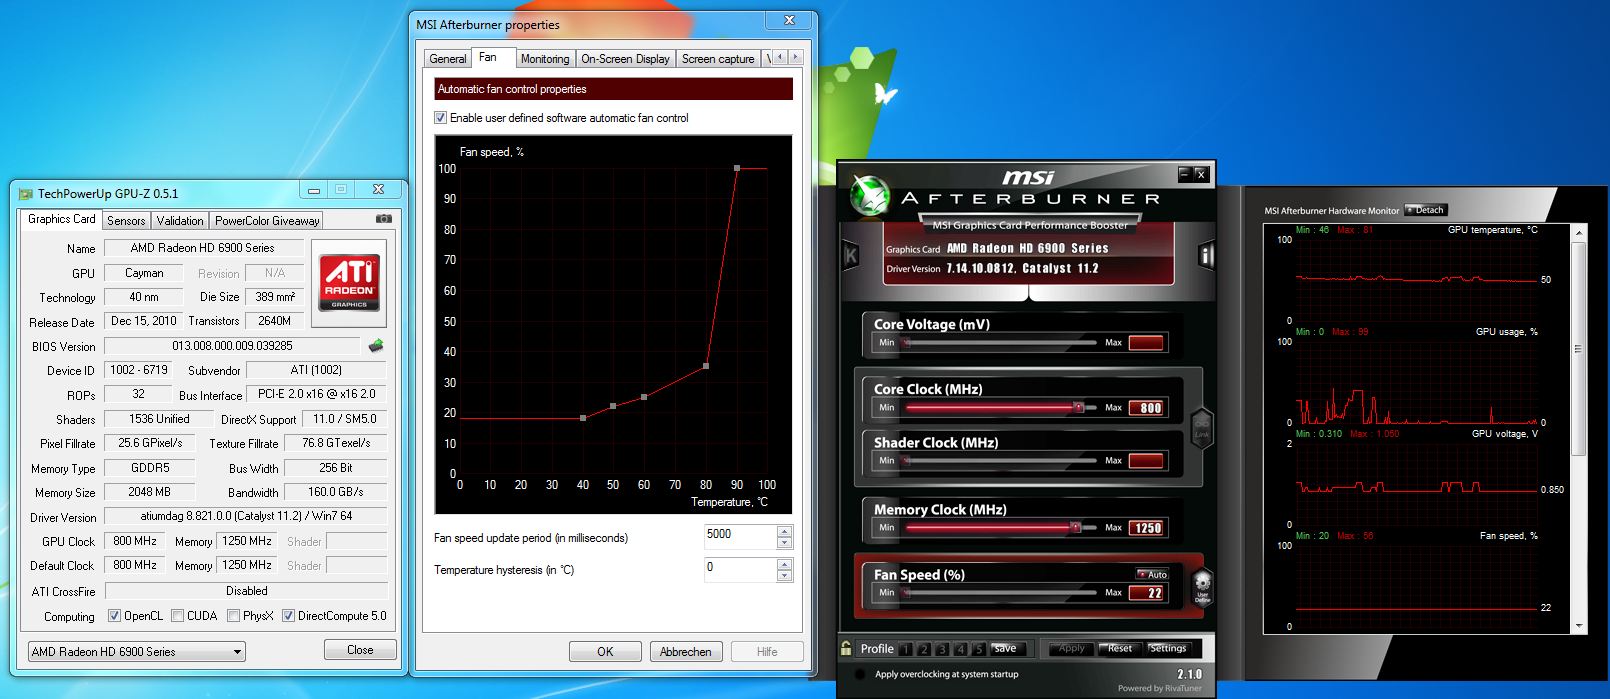
Task: Click the Core Clock slider handle
Action: [1078, 407]
